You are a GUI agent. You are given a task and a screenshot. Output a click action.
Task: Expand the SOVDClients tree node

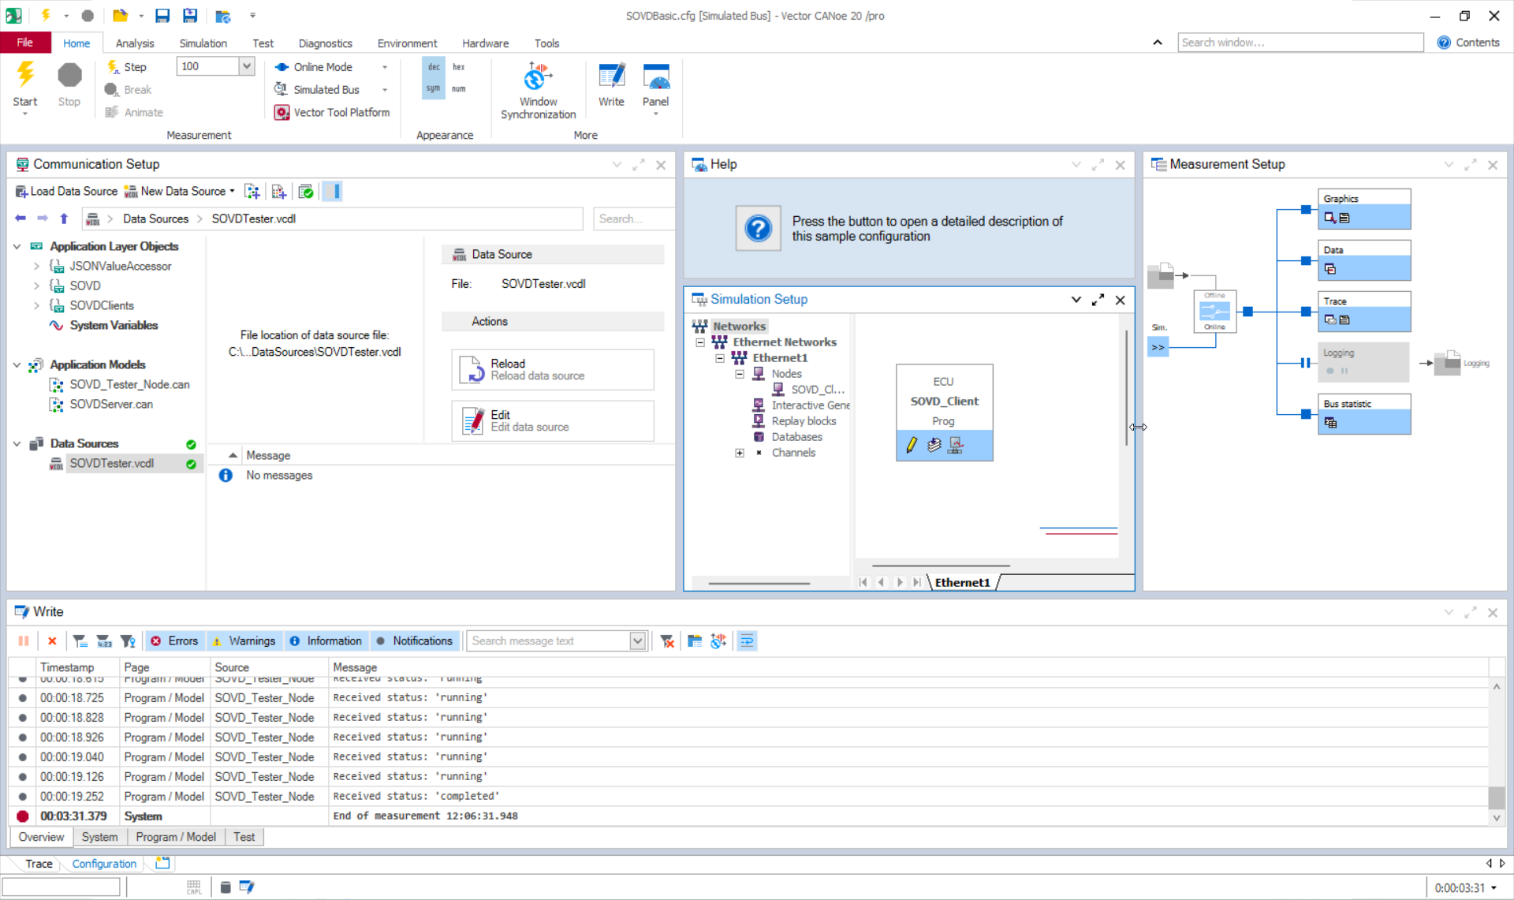tap(37, 306)
